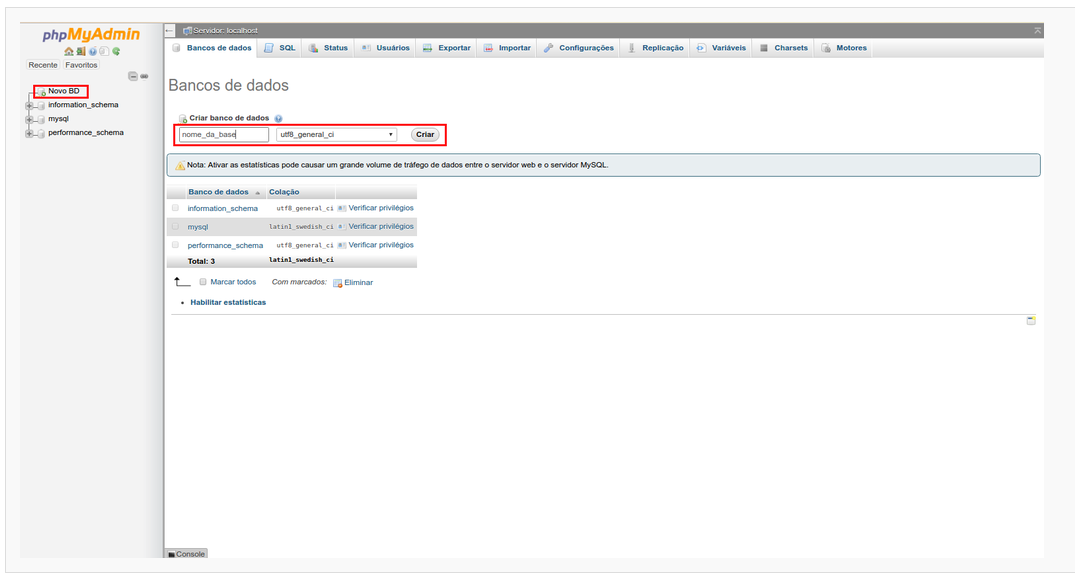1075x578 pixels.
Task: Click the logout door icon in sidebar
Action: click(x=80, y=51)
